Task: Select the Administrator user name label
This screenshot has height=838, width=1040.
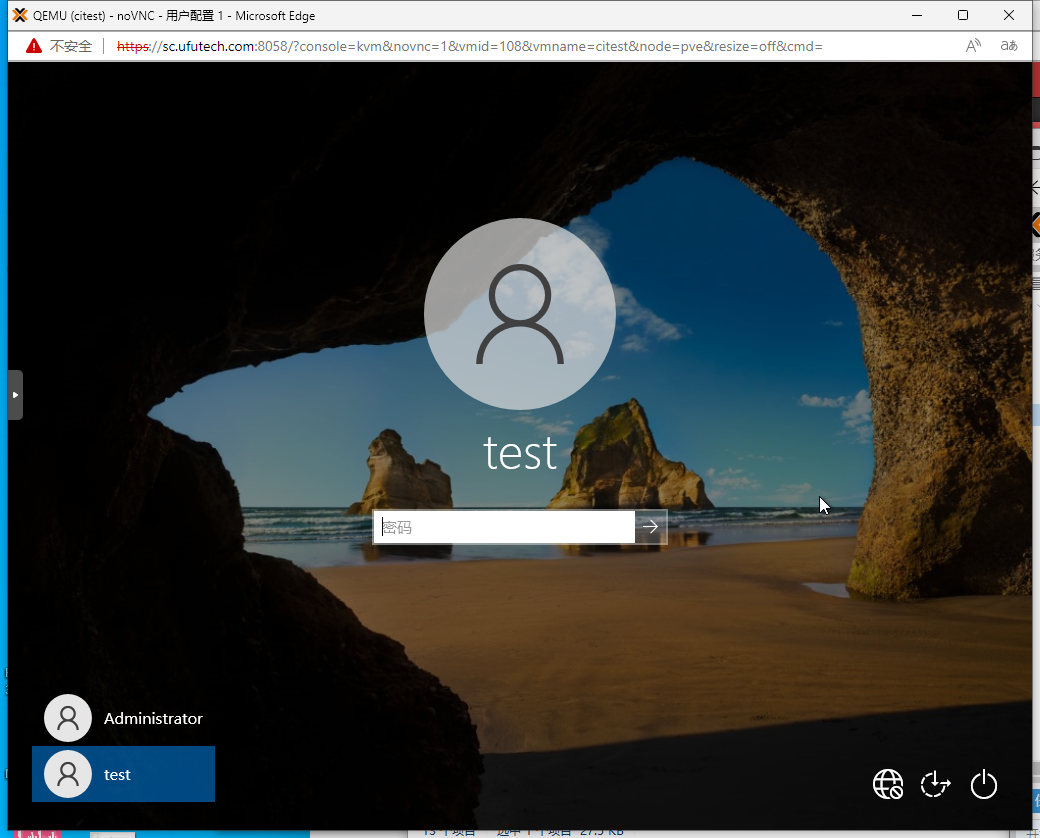Action: pos(153,718)
